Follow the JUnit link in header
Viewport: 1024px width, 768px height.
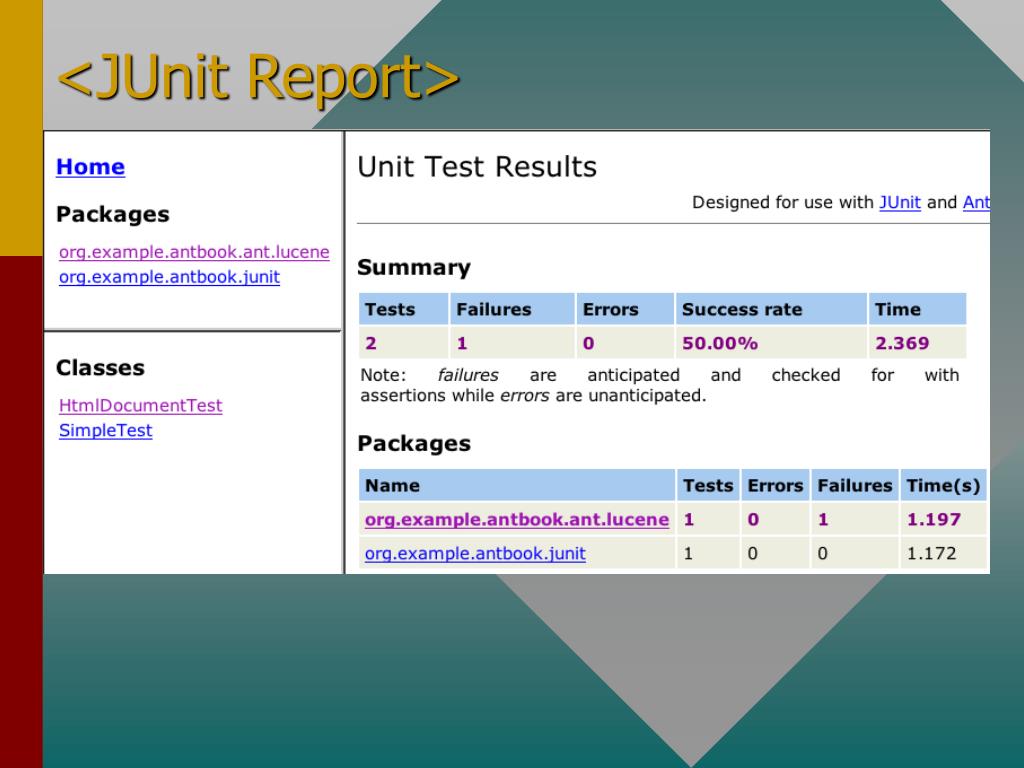pyautogui.click(x=900, y=202)
